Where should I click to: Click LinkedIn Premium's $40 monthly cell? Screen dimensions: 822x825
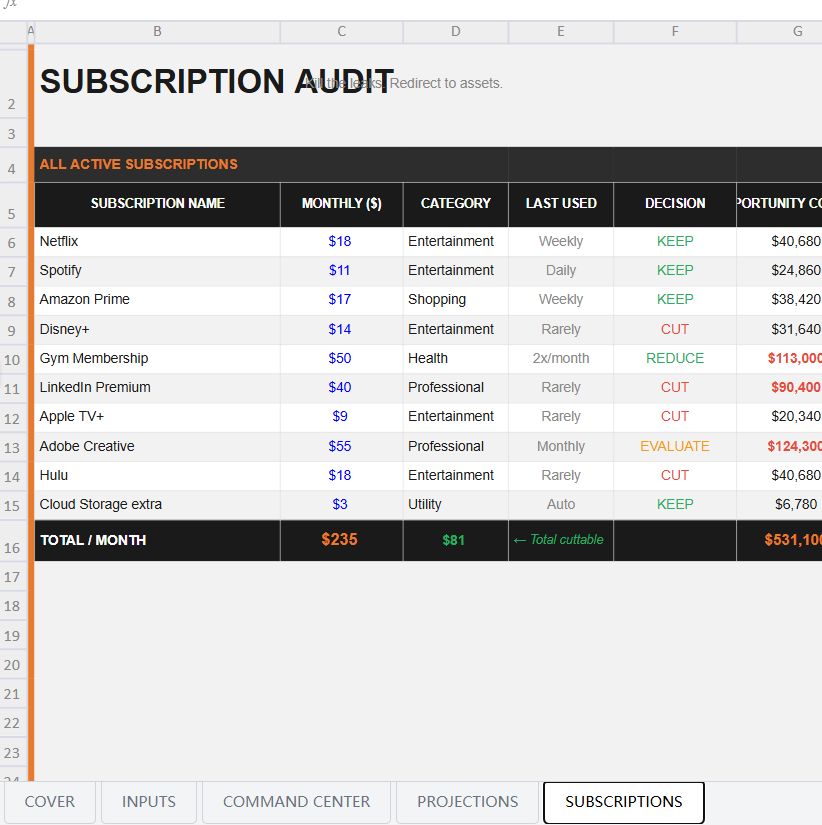[342, 387]
